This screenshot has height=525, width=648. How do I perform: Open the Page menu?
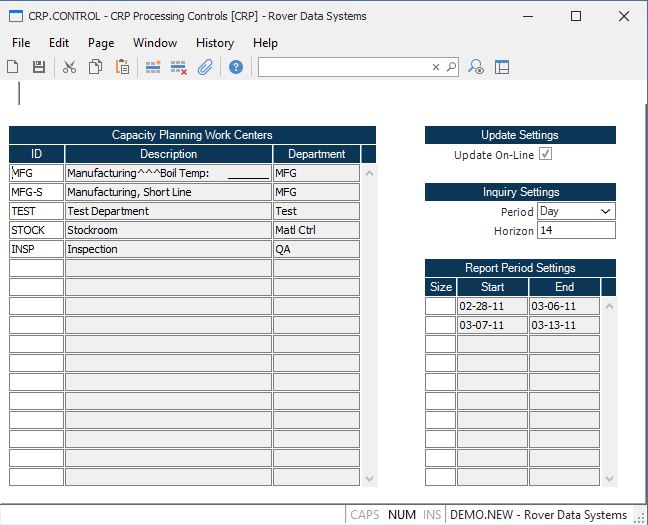click(x=101, y=43)
